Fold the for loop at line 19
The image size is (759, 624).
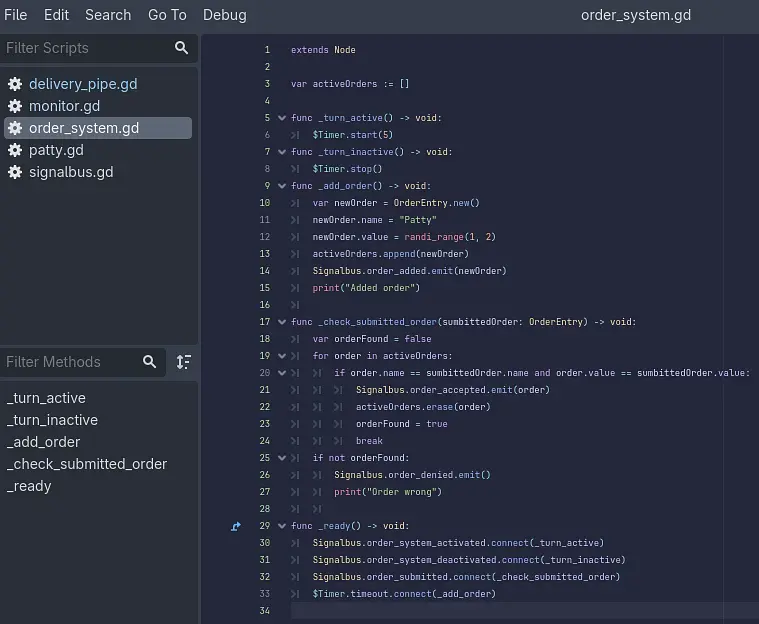coord(282,356)
